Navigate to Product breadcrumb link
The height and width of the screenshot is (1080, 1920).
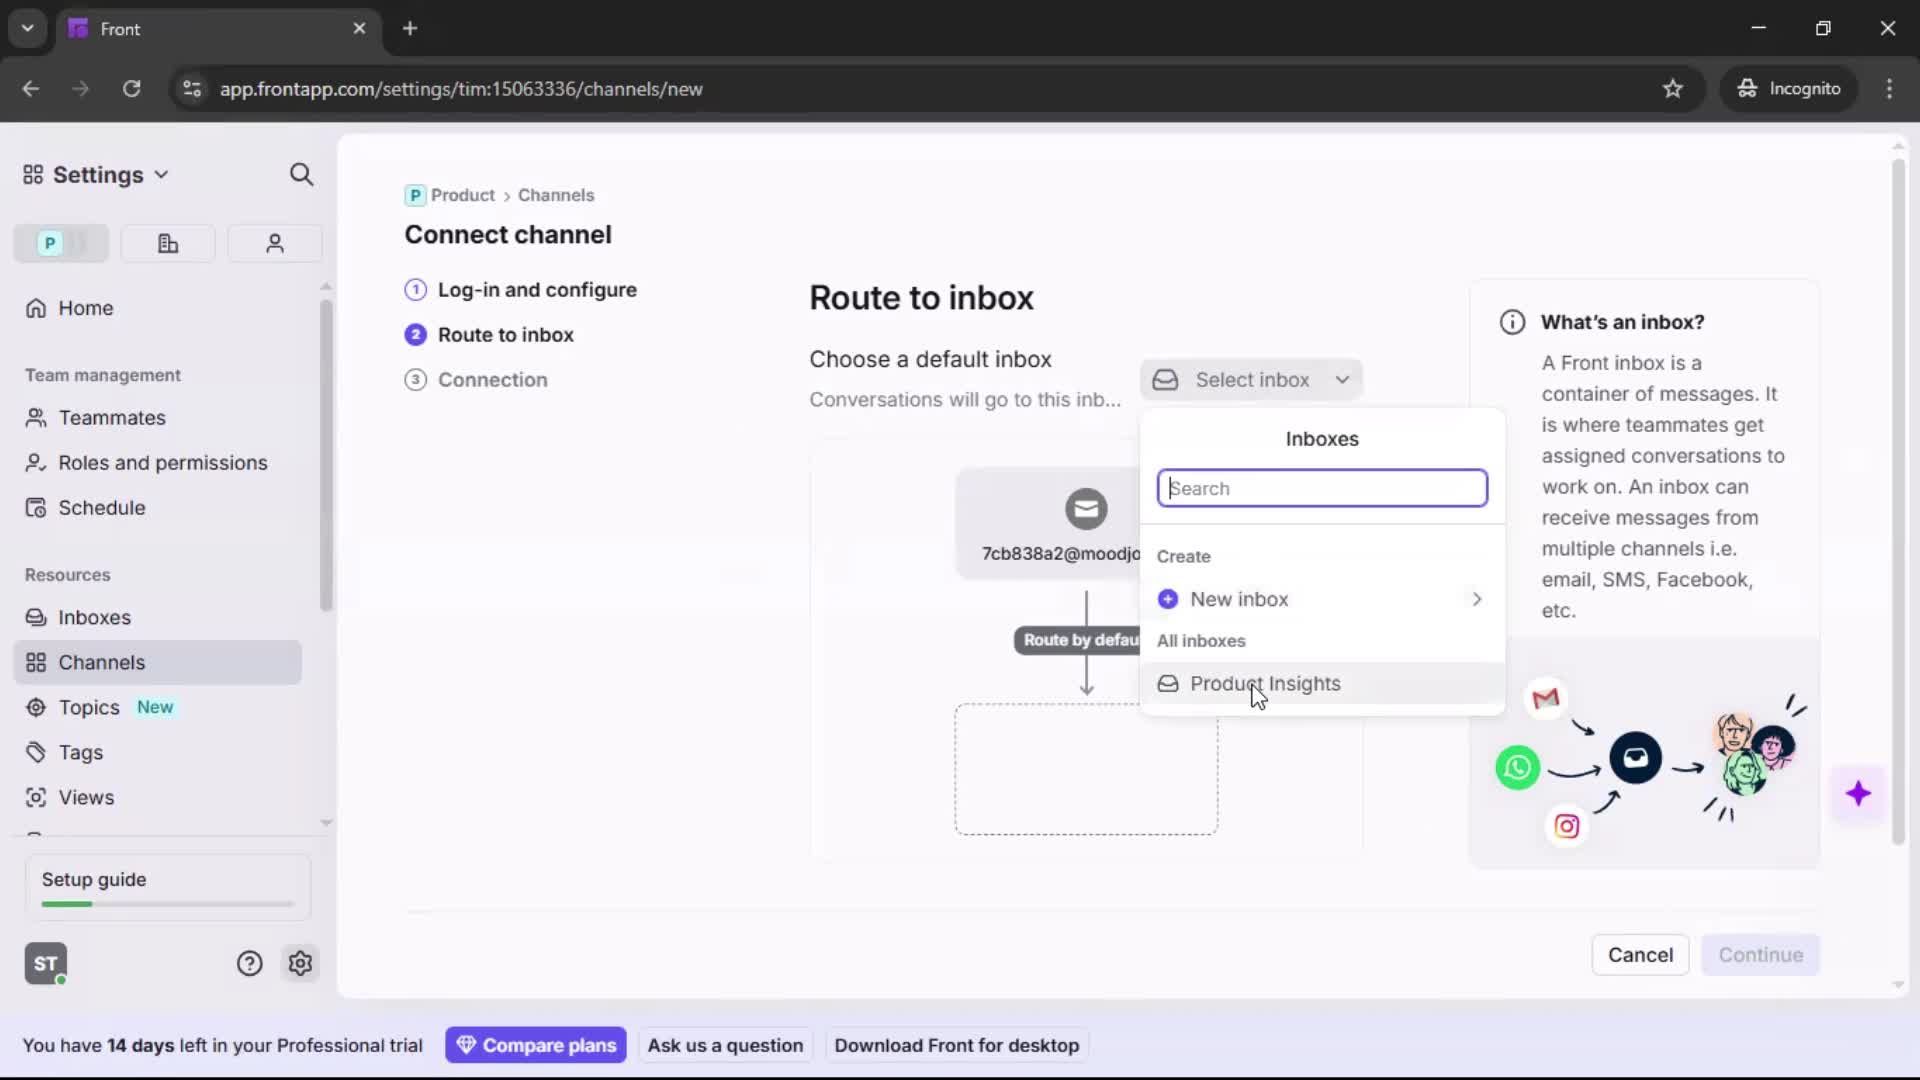pyautogui.click(x=462, y=195)
